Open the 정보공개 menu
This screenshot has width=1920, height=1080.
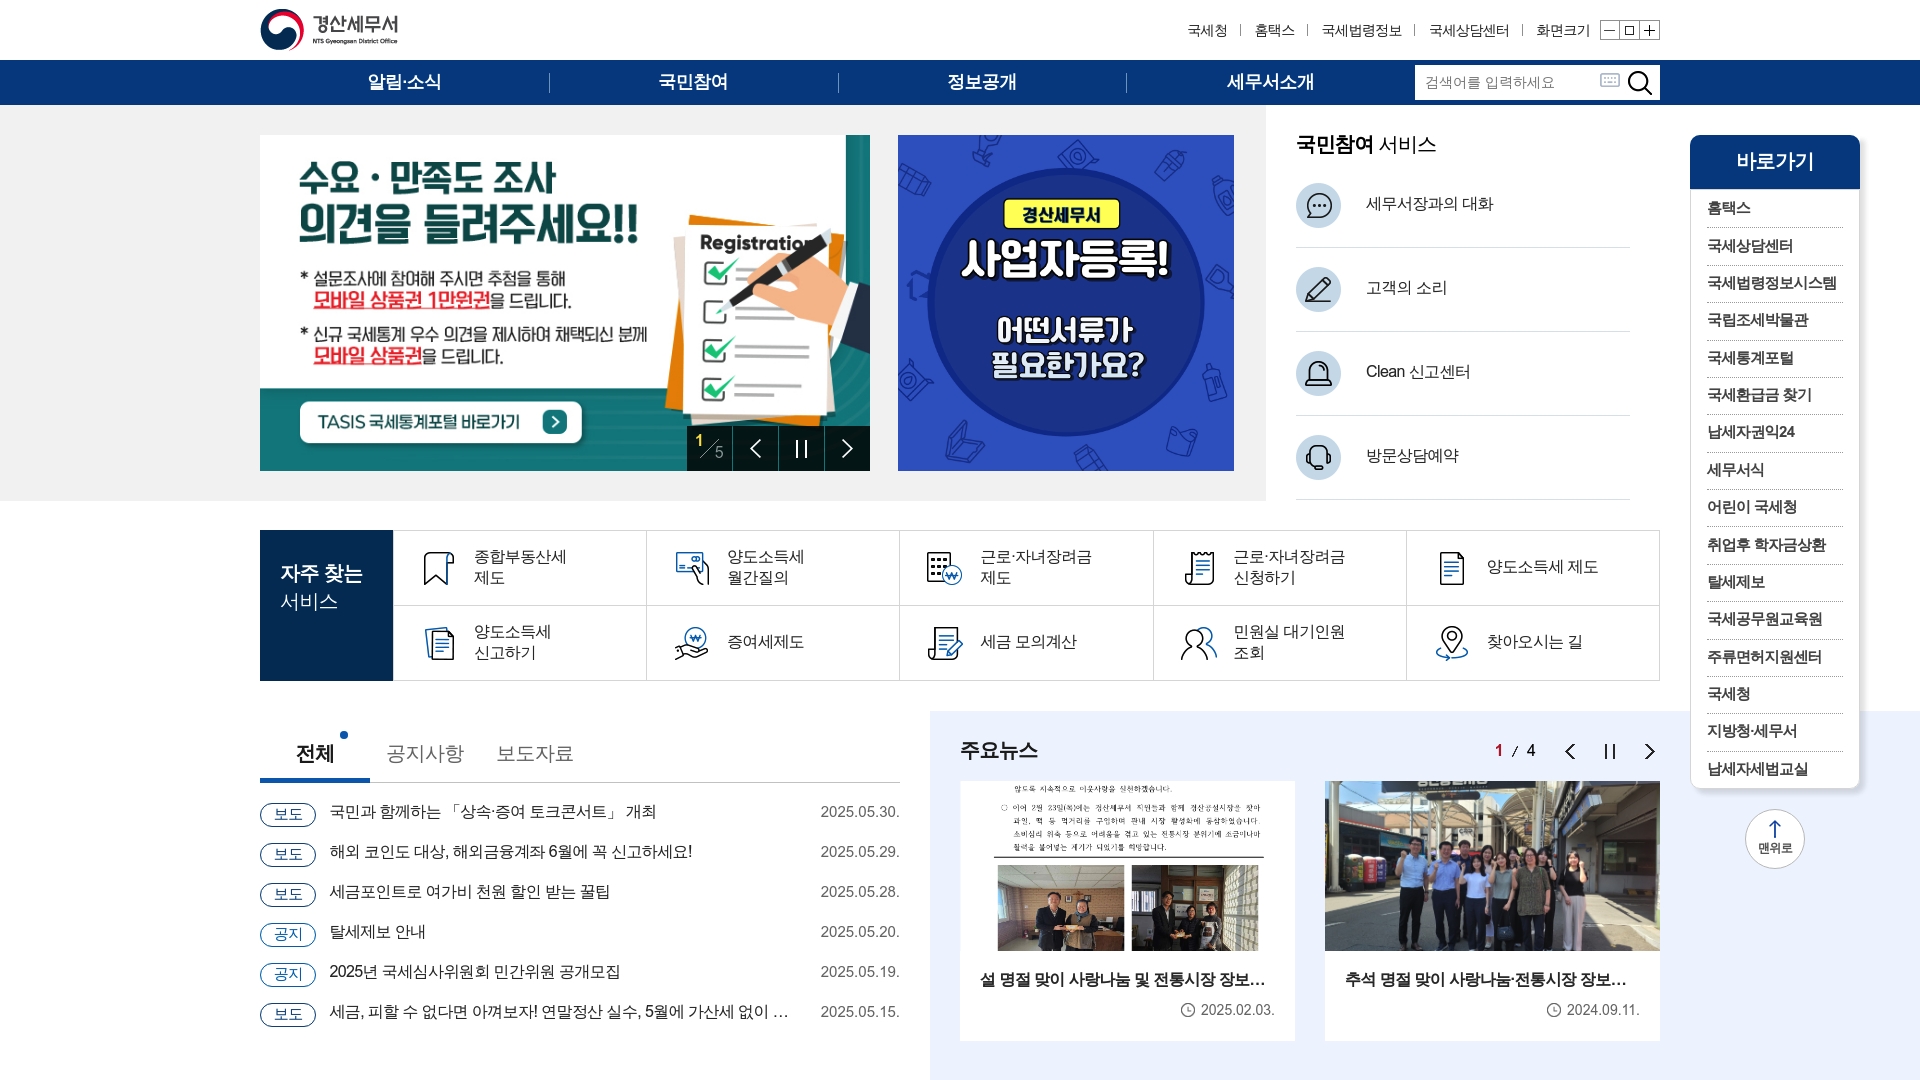point(982,82)
